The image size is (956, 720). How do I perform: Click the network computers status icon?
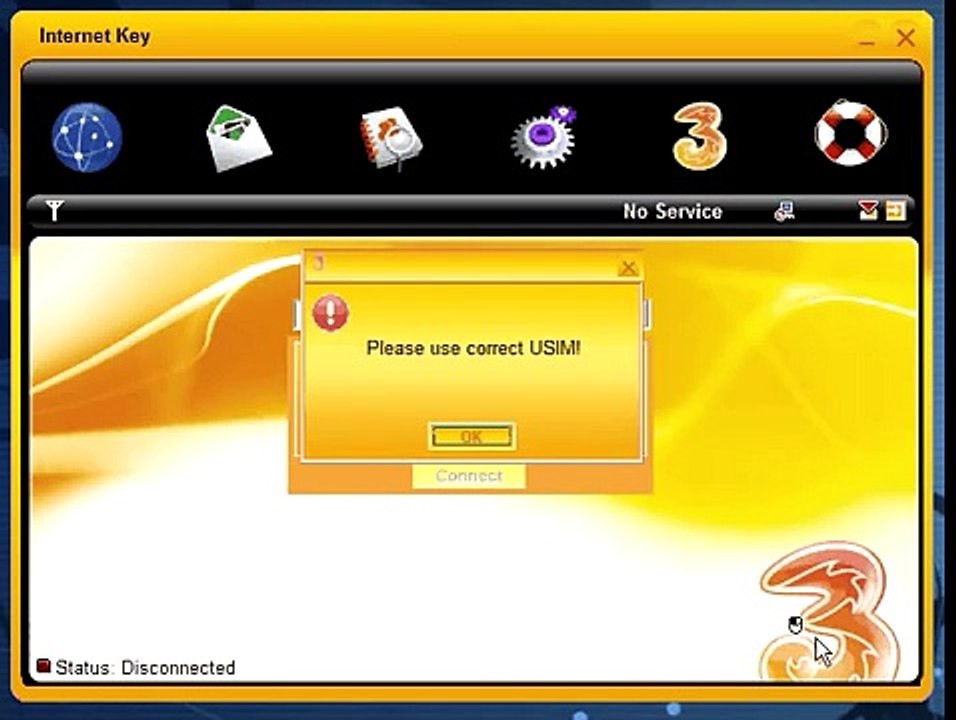click(x=784, y=211)
